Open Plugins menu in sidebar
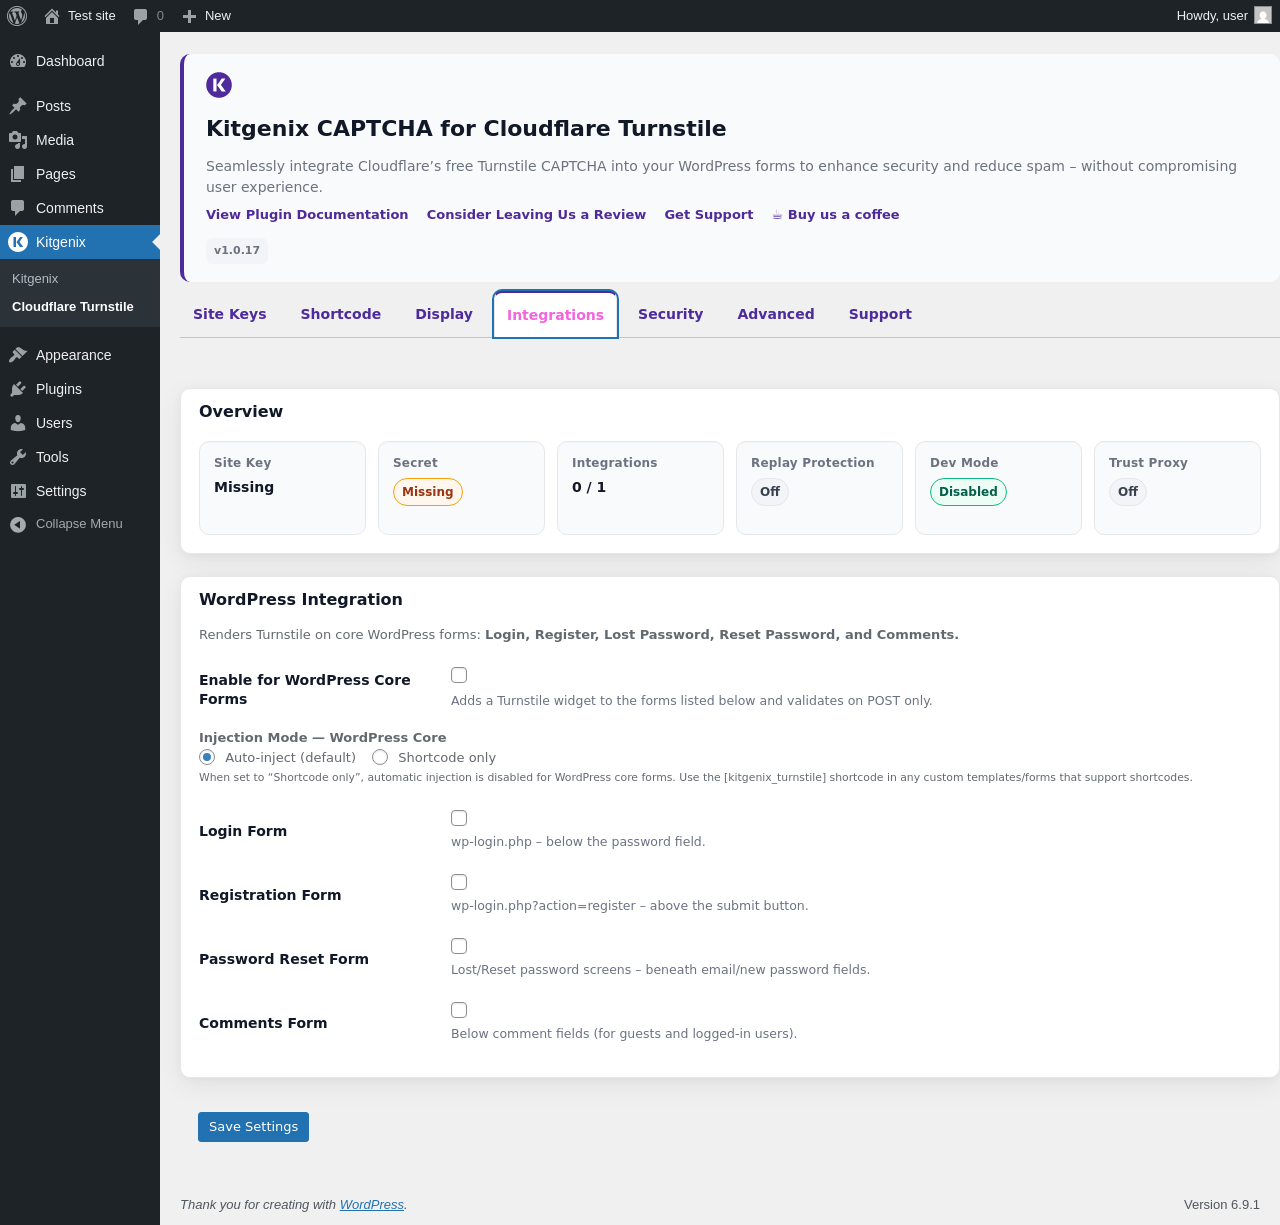1280x1225 pixels. pyautogui.click(x=58, y=389)
